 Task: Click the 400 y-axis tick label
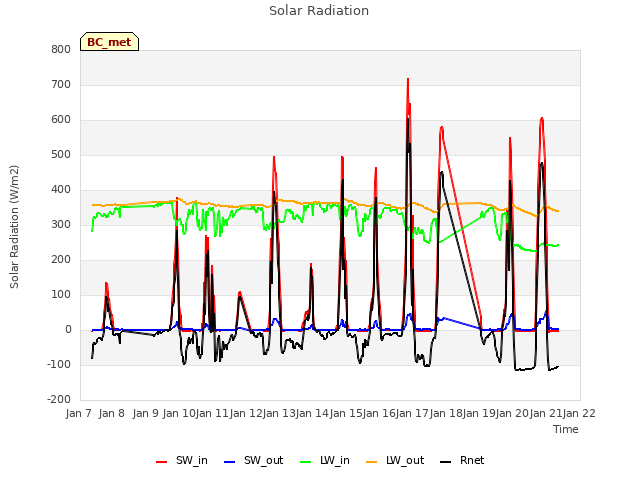(x=61, y=190)
